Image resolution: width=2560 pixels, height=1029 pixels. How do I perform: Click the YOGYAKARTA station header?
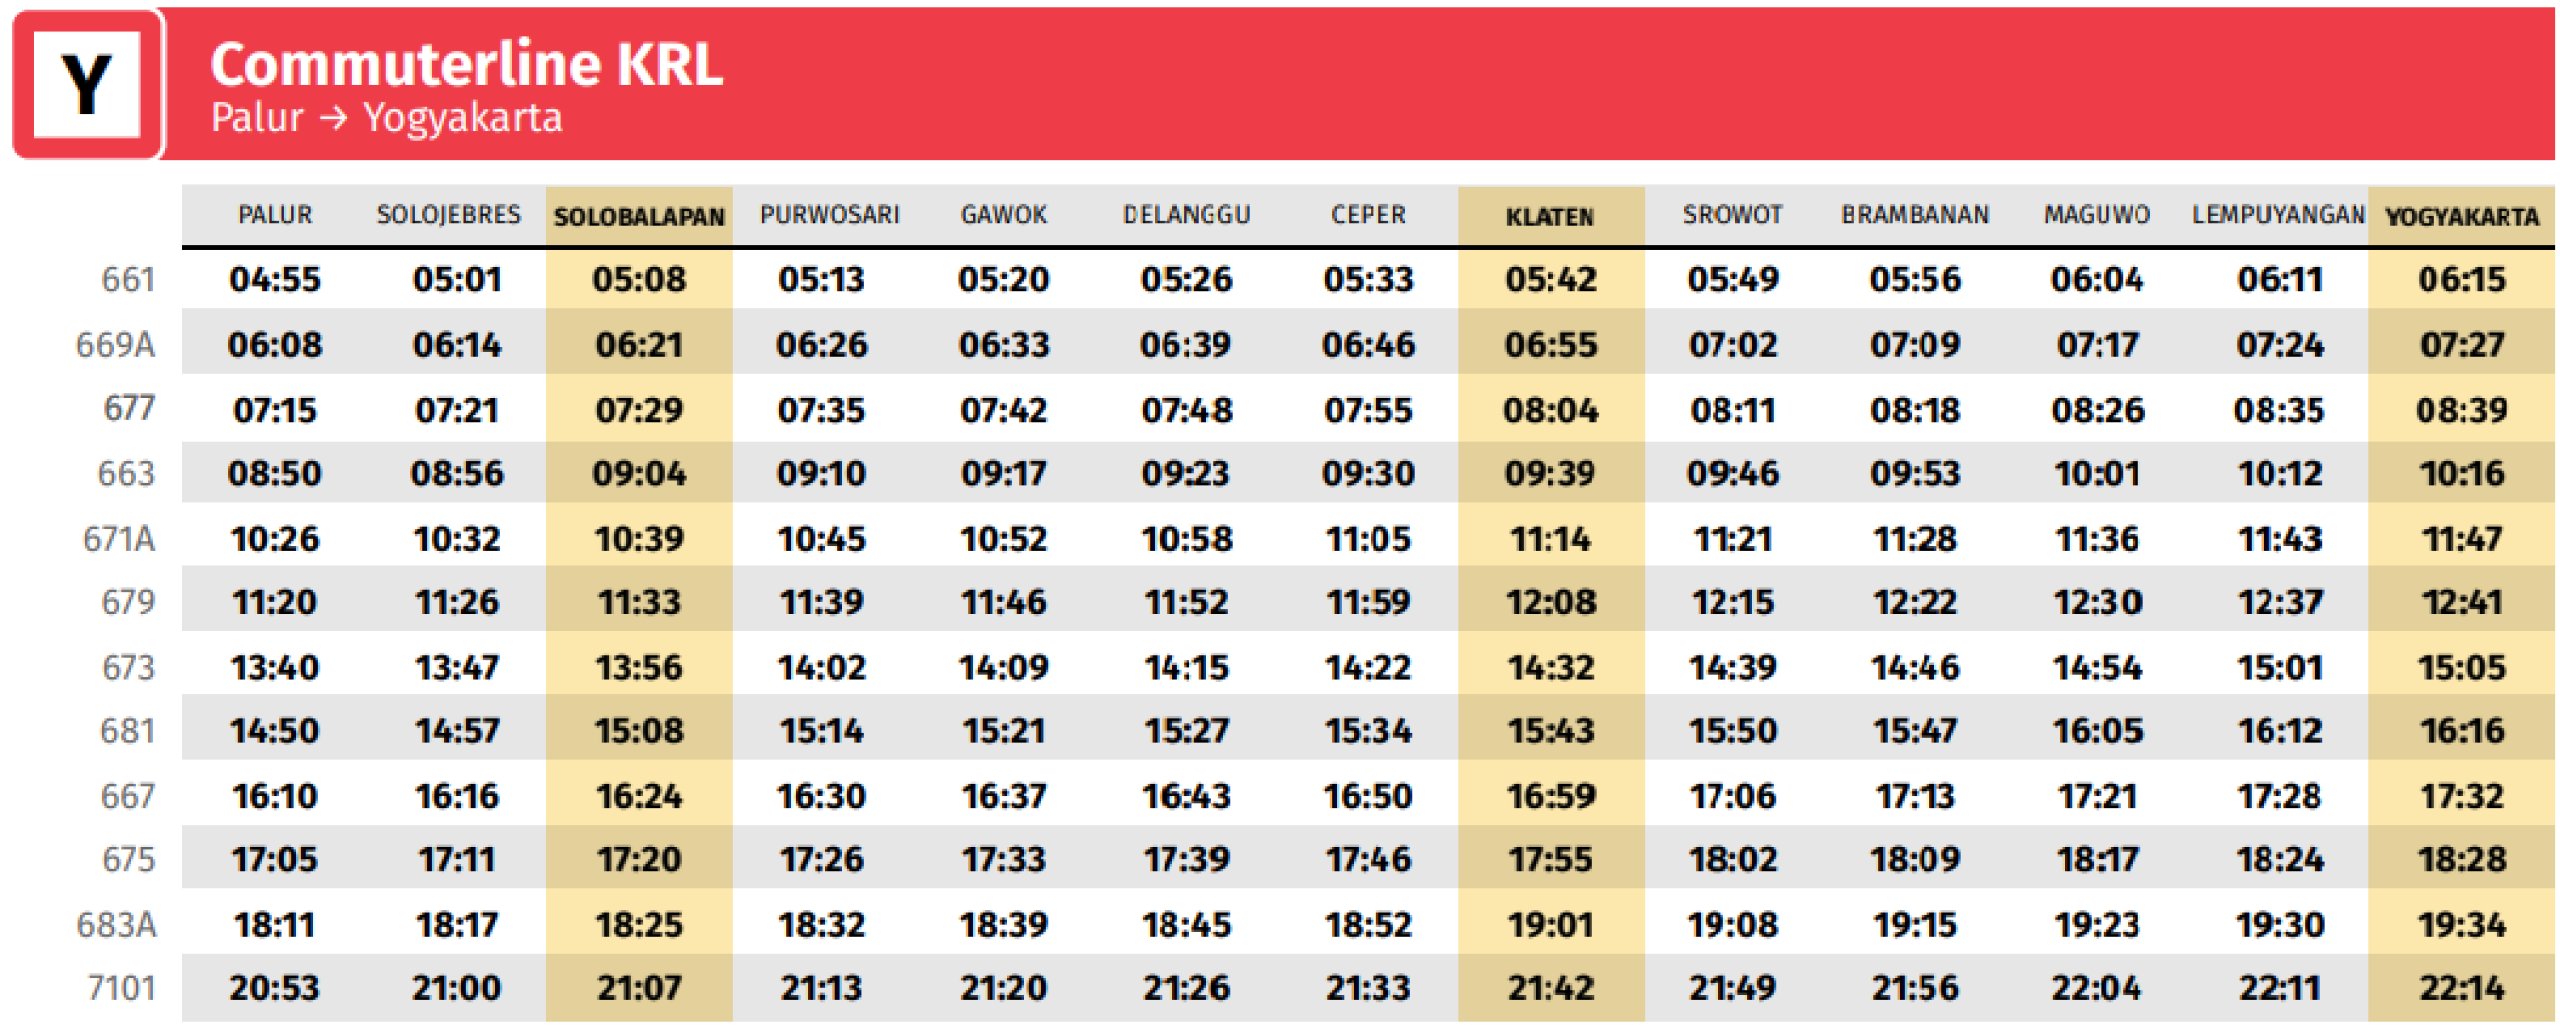click(x=2462, y=217)
